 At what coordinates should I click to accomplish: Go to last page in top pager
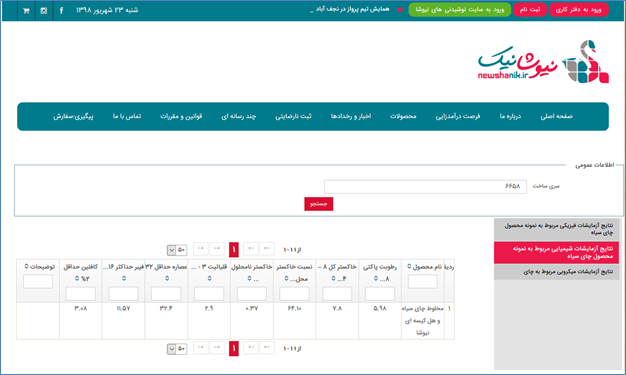[201, 249]
